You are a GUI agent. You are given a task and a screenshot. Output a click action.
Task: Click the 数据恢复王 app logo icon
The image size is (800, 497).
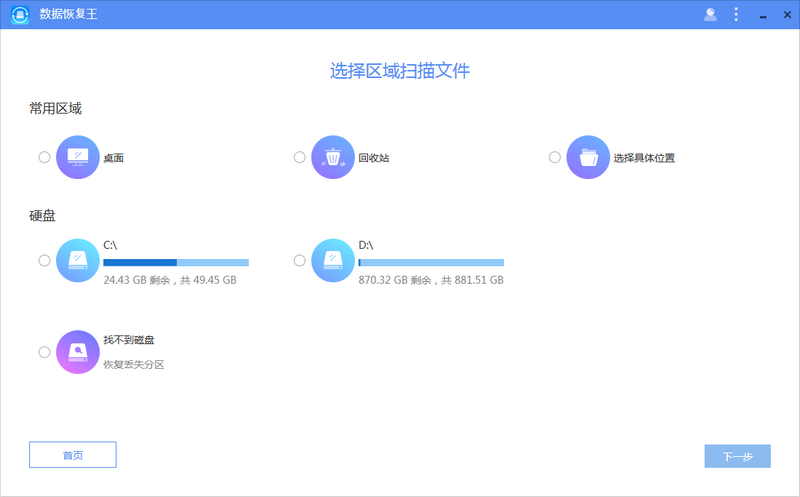(20, 14)
